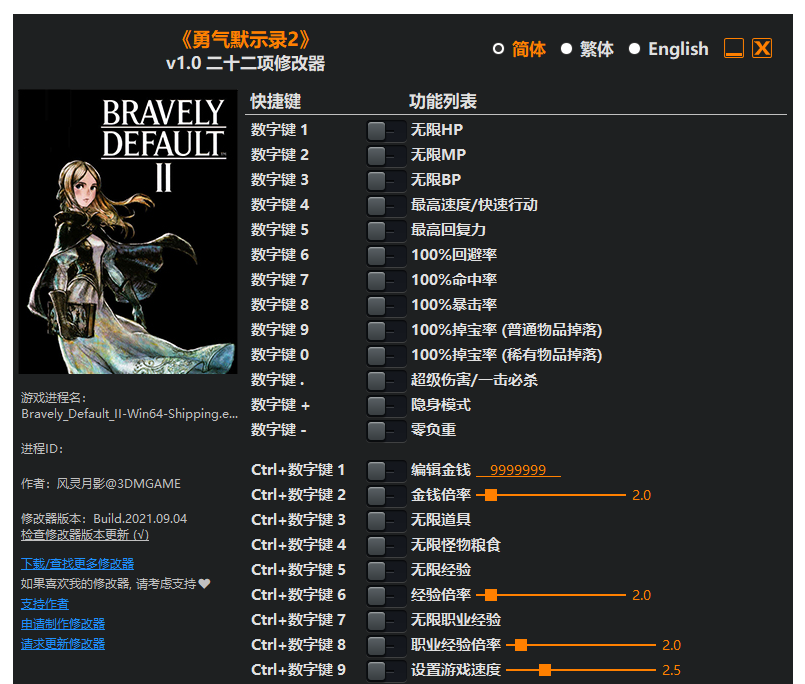Switch language to English

(x=635, y=49)
